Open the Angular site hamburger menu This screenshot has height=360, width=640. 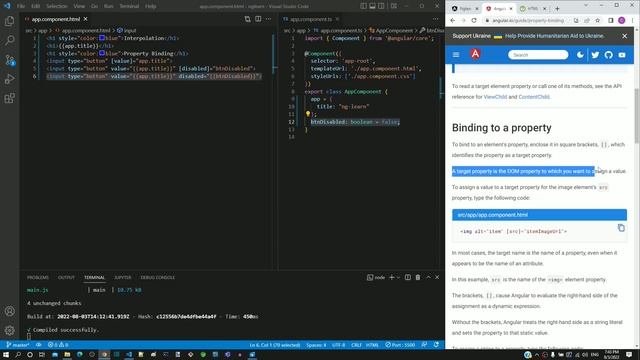coord(456,55)
